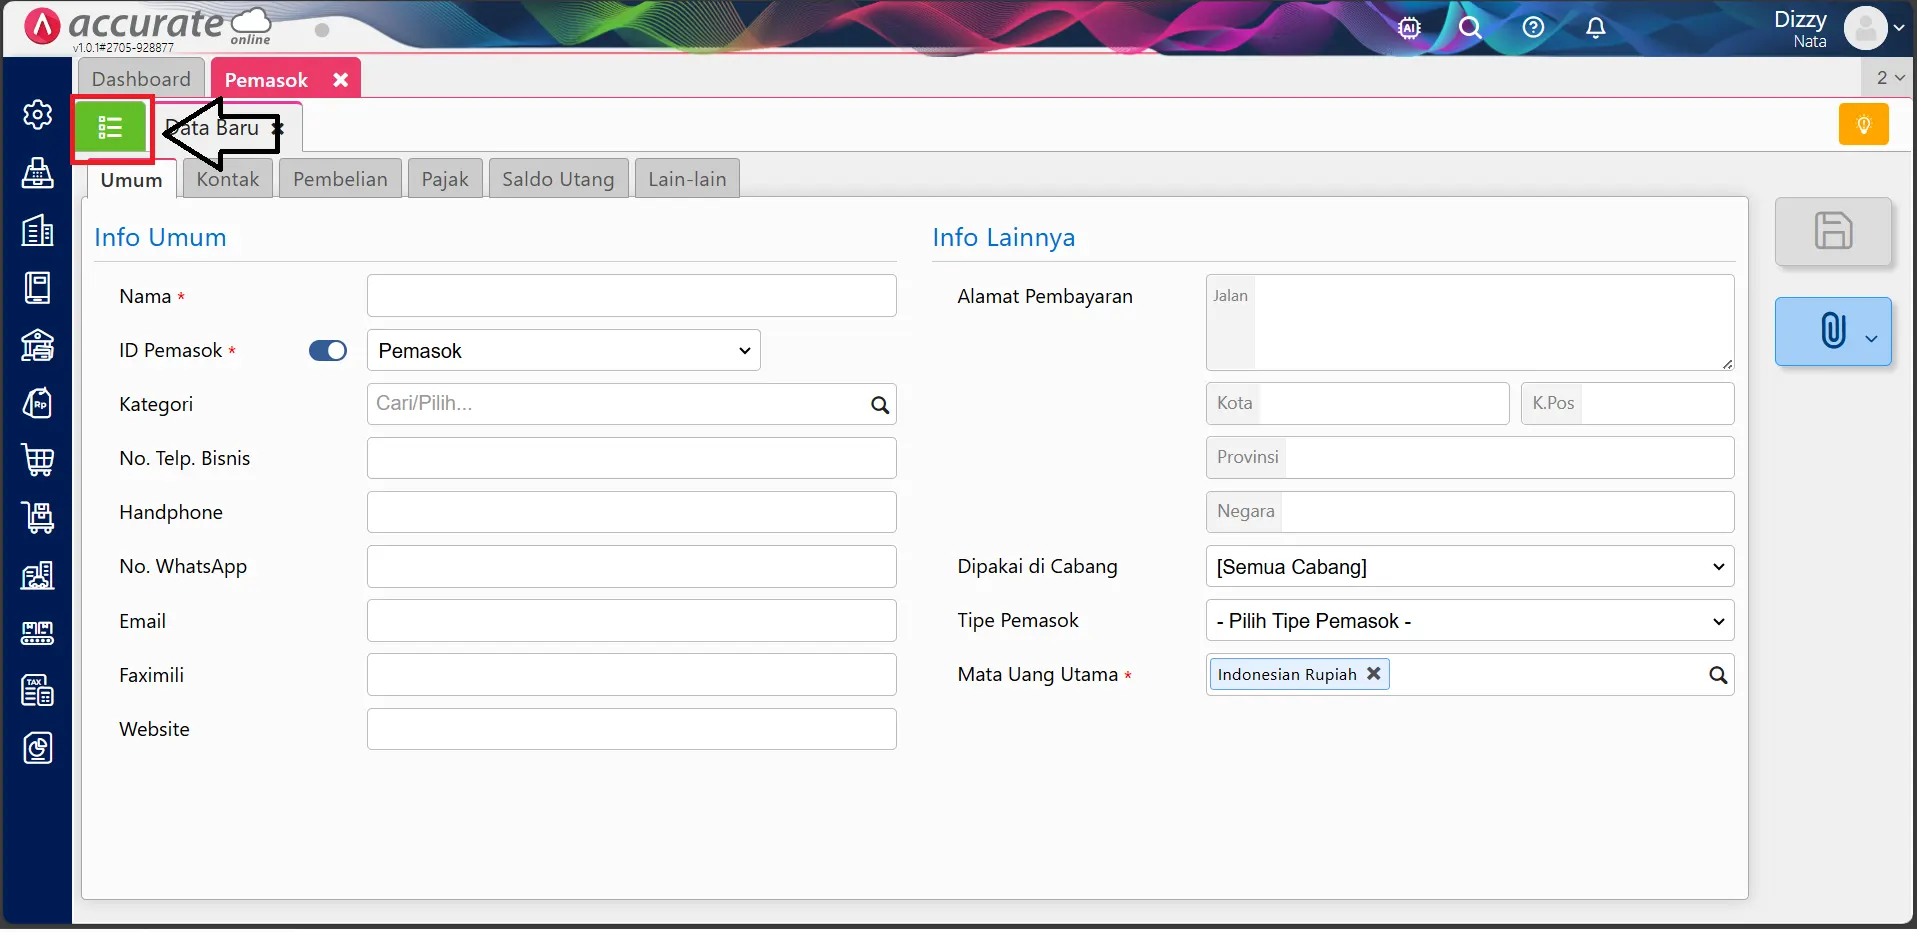Open the paperclip attachment button

(1832, 331)
